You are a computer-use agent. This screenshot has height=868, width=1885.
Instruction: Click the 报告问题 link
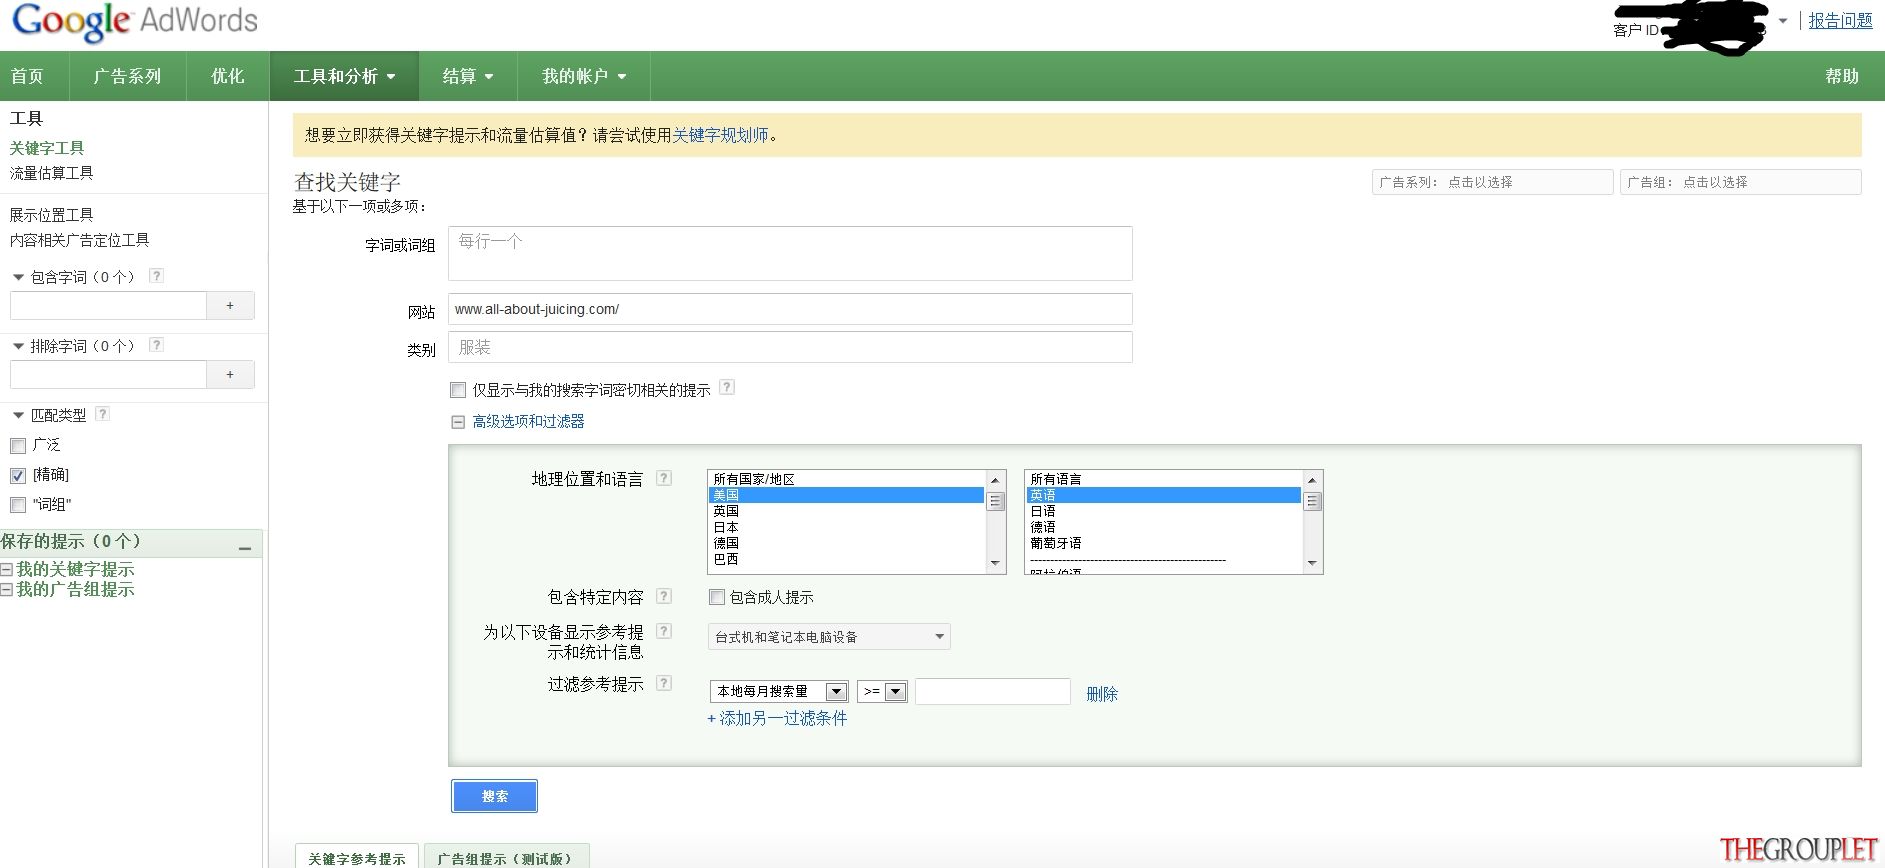click(1840, 20)
